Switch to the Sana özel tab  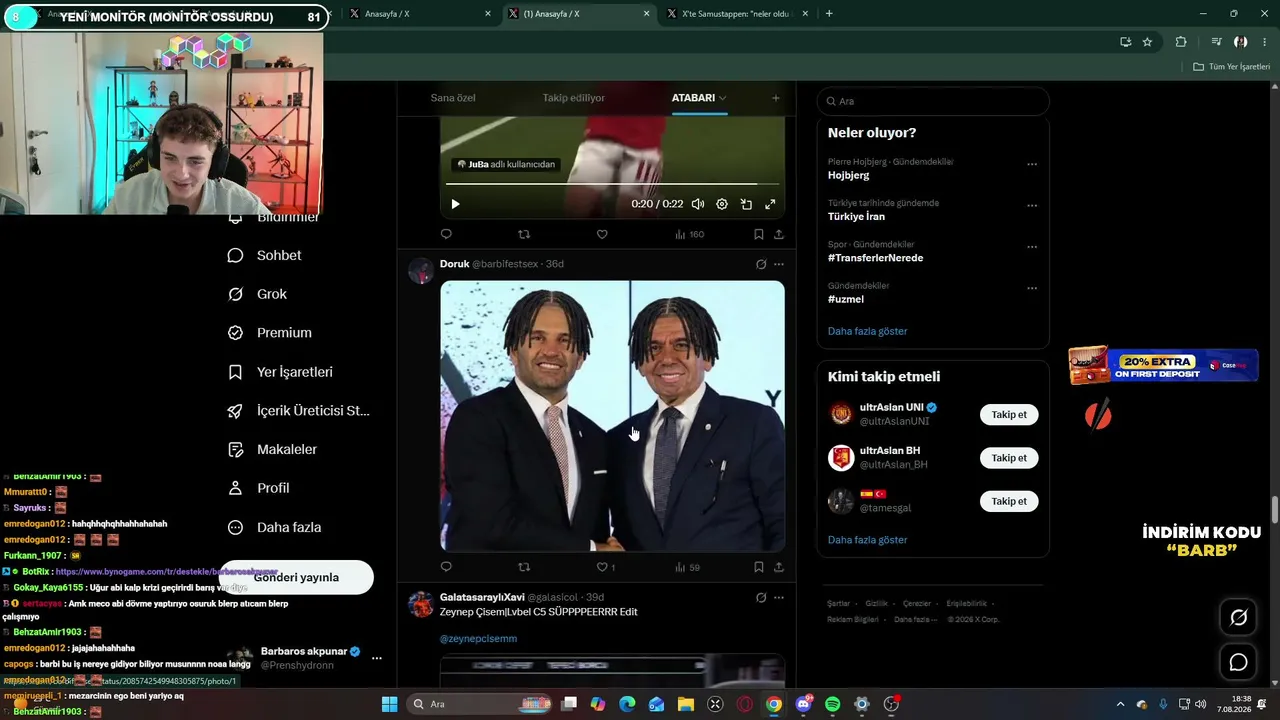pyautogui.click(x=453, y=98)
